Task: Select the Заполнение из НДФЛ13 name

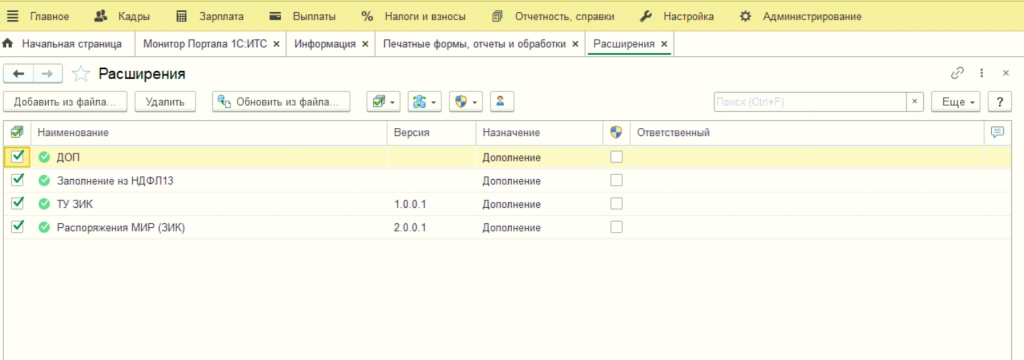Action: pyautogui.click(x=116, y=180)
